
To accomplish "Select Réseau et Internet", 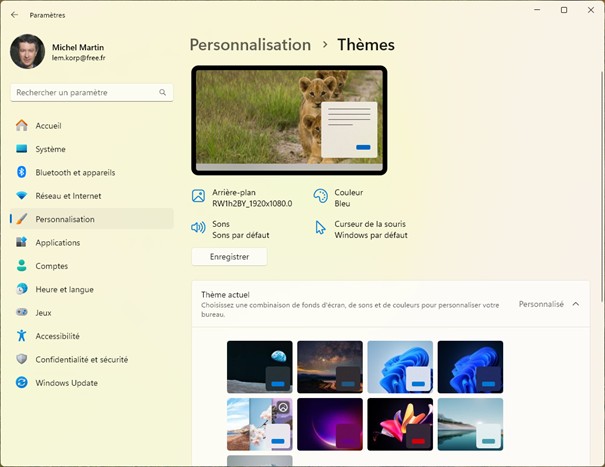I will pyautogui.click(x=92, y=196).
